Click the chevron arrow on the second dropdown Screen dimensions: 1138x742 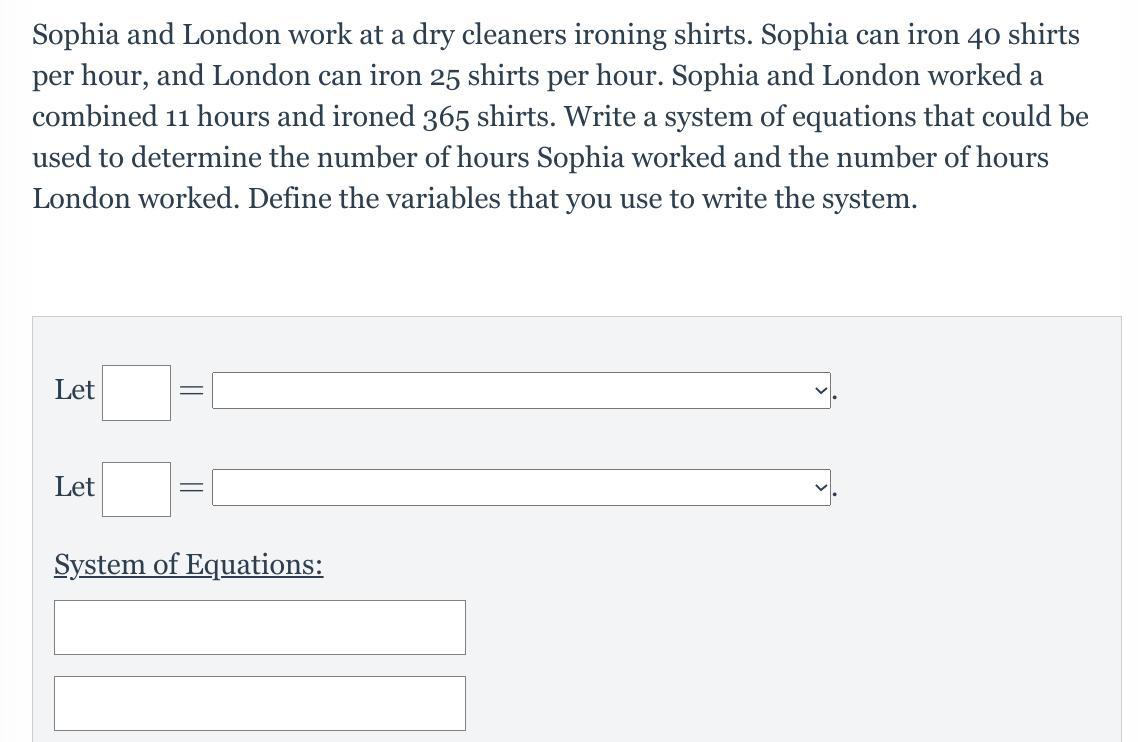pyautogui.click(x=820, y=488)
